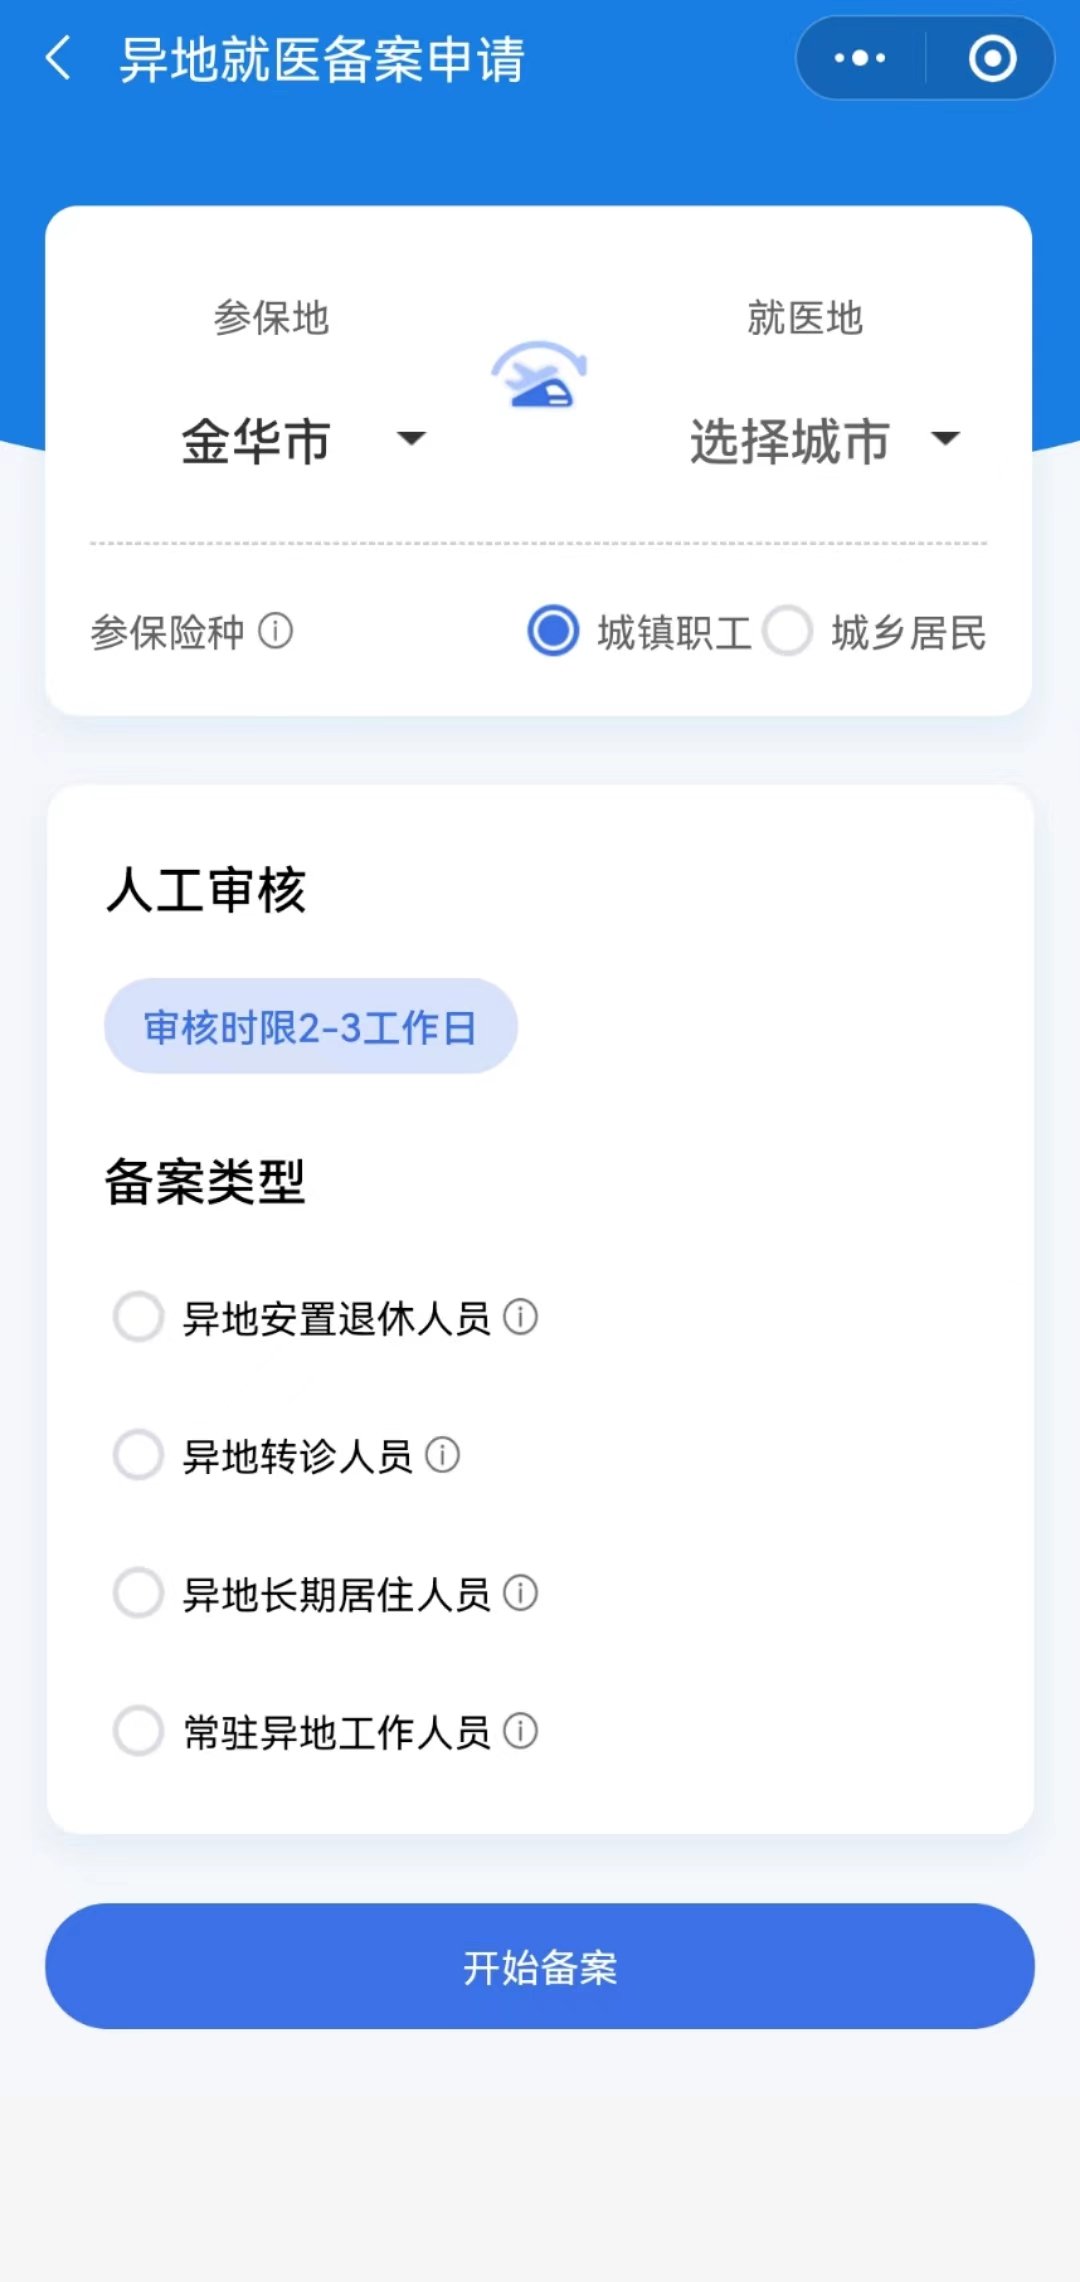Tap the back arrow icon
This screenshot has width=1080, height=2282.
tap(59, 58)
